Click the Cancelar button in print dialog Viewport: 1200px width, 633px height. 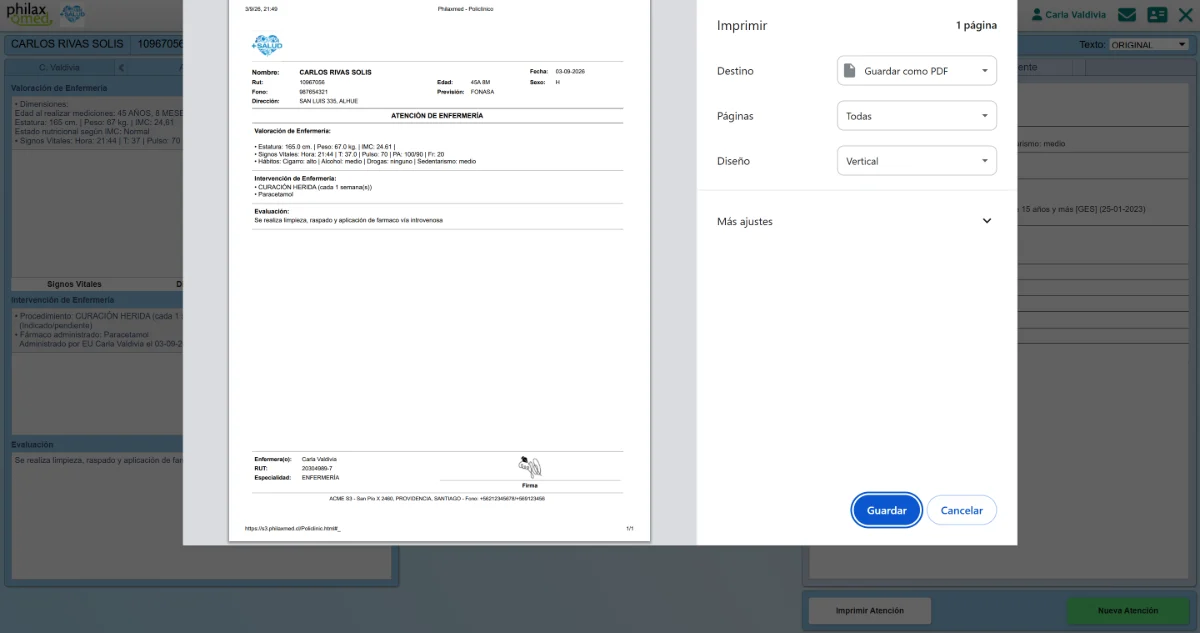[x=962, y=510]
